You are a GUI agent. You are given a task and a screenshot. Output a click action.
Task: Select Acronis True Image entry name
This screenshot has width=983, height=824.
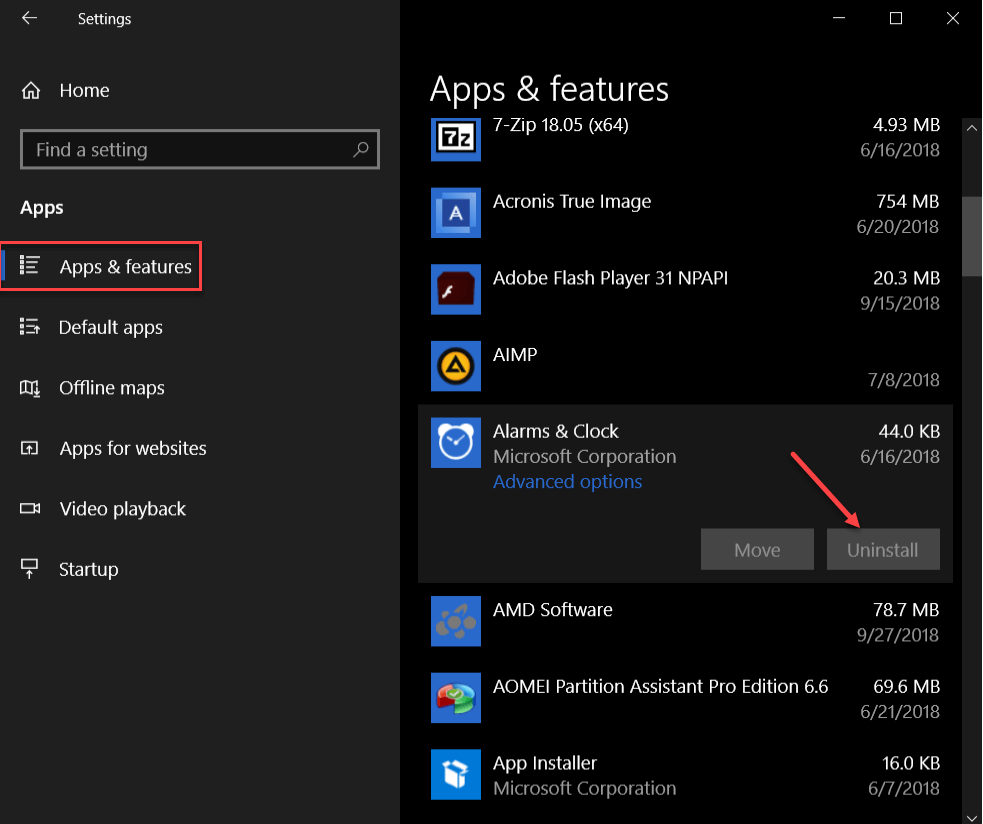click(x=572, y=201)
